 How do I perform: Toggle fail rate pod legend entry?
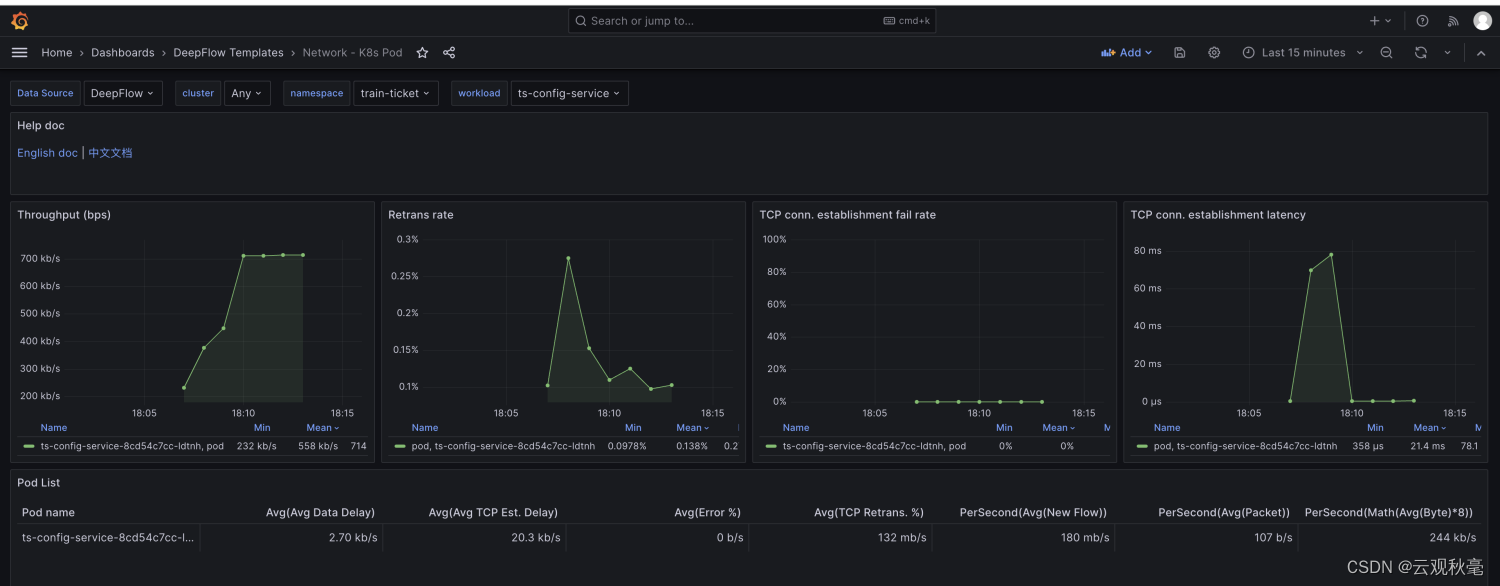tap(874, 446)
